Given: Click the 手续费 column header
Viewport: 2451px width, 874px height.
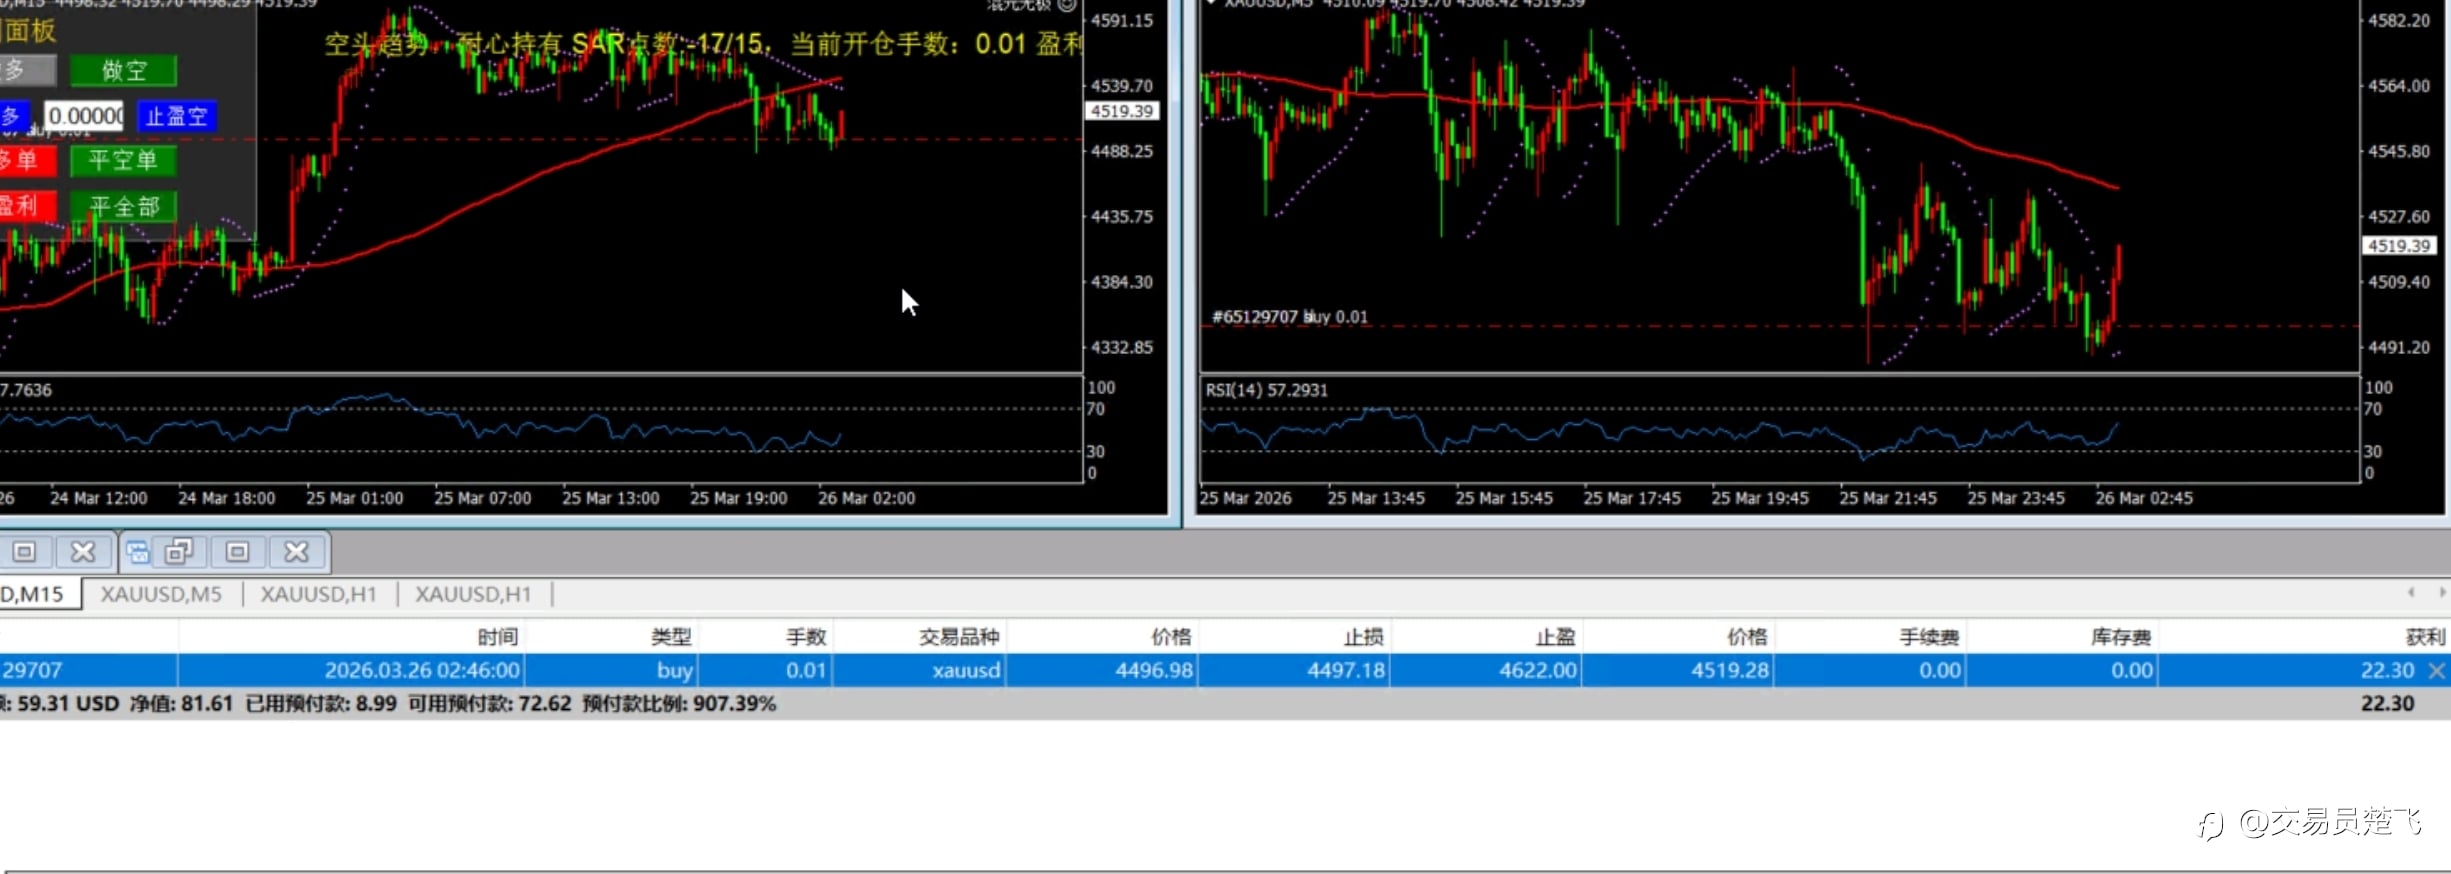Looking at the screenshot, I should 1929,637.
